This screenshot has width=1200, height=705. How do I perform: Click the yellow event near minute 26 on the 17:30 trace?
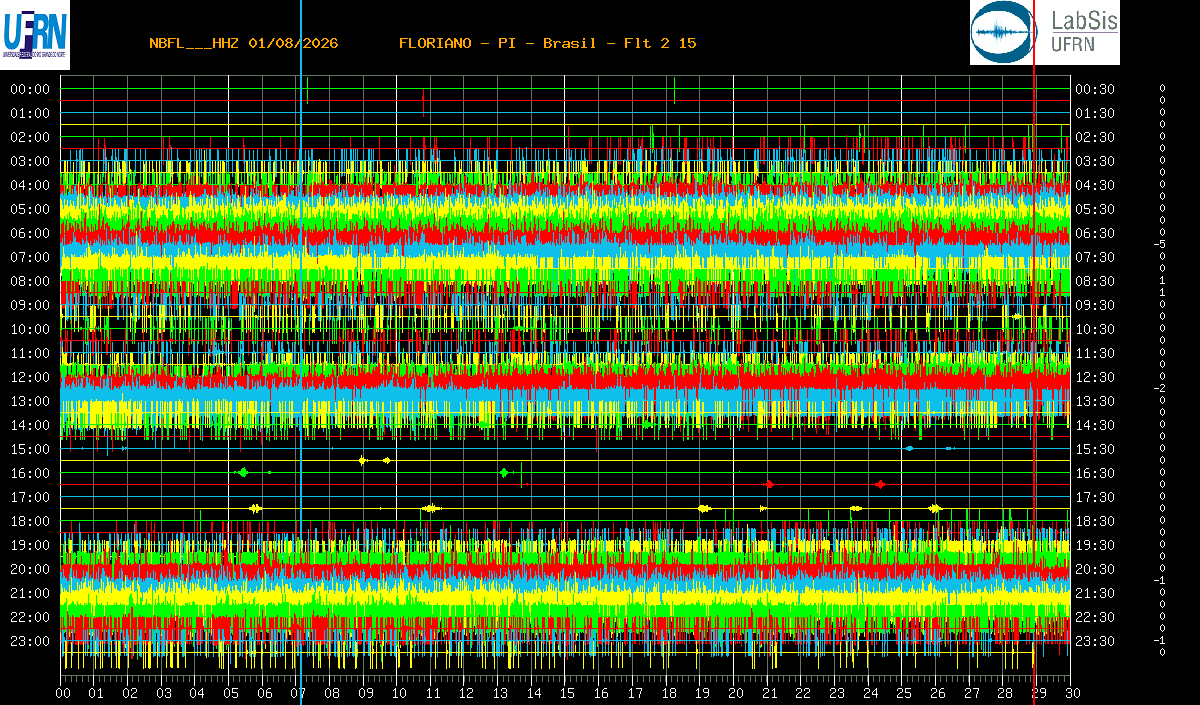(x=935, y=508)
